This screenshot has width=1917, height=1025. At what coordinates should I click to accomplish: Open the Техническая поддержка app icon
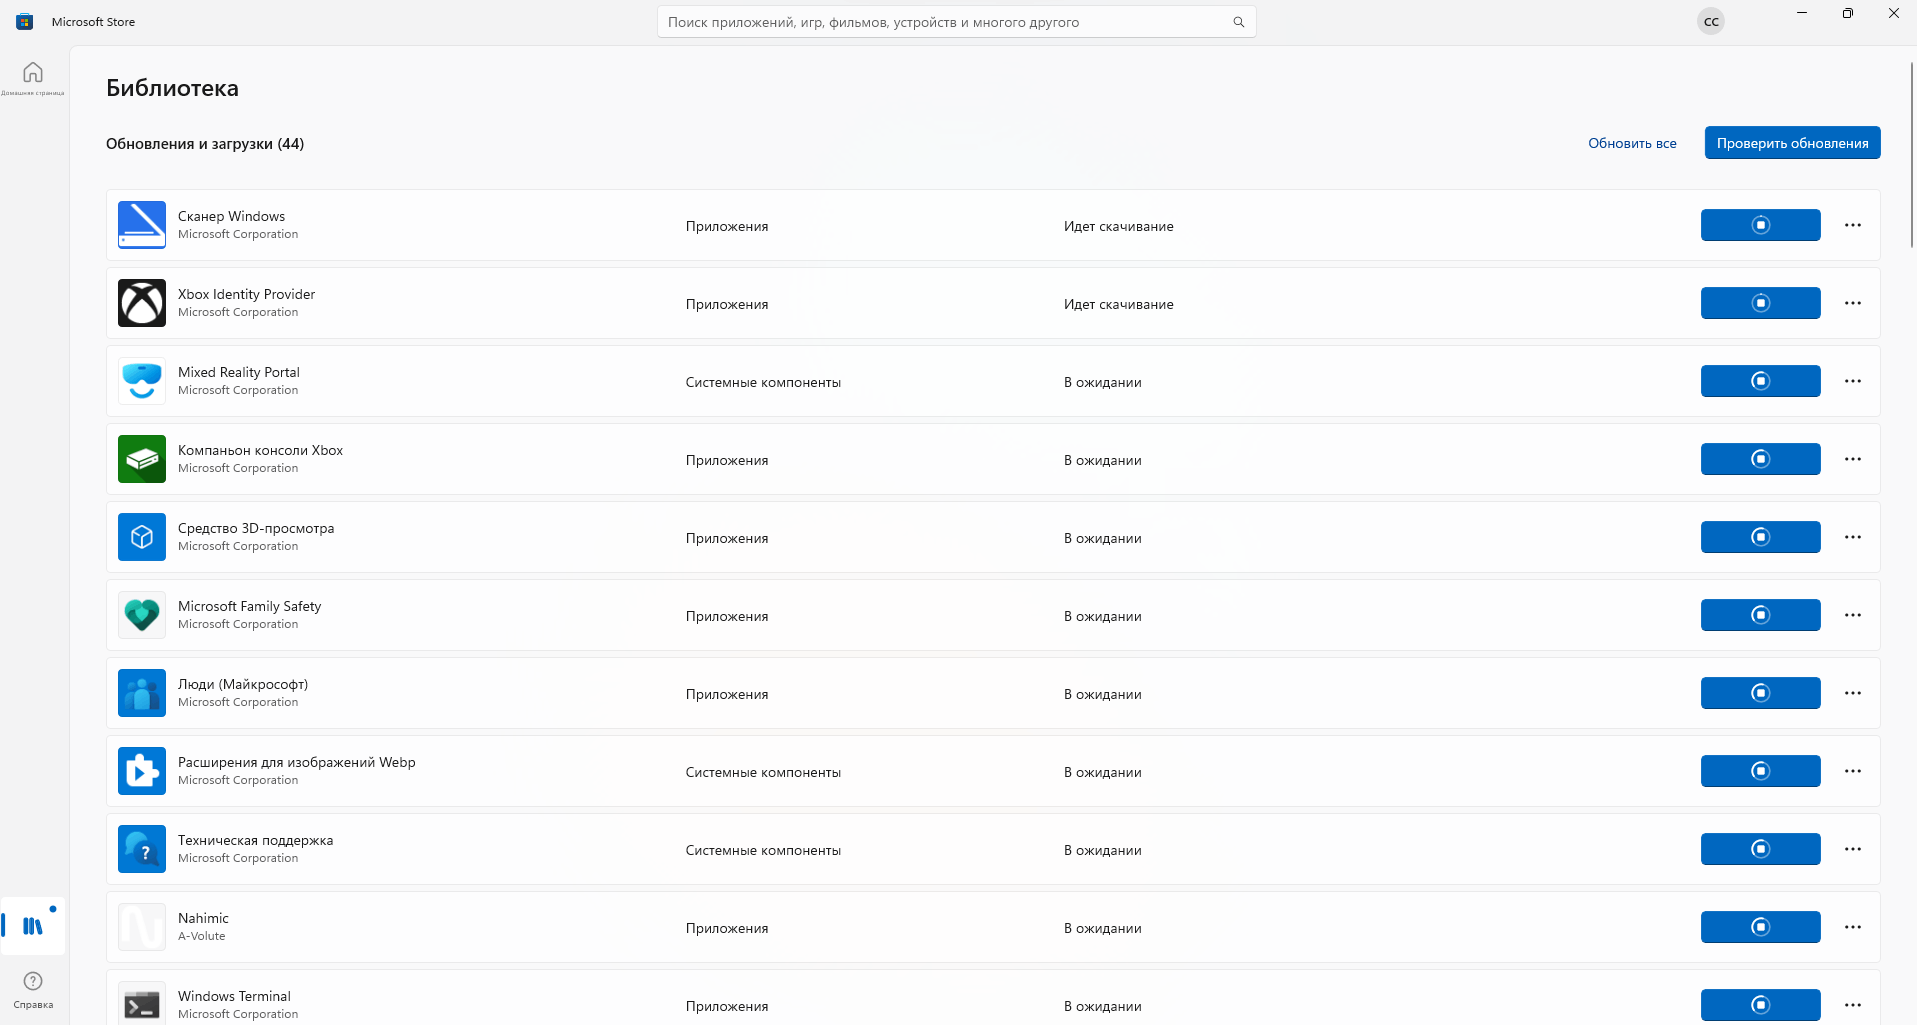pos(142,849)
